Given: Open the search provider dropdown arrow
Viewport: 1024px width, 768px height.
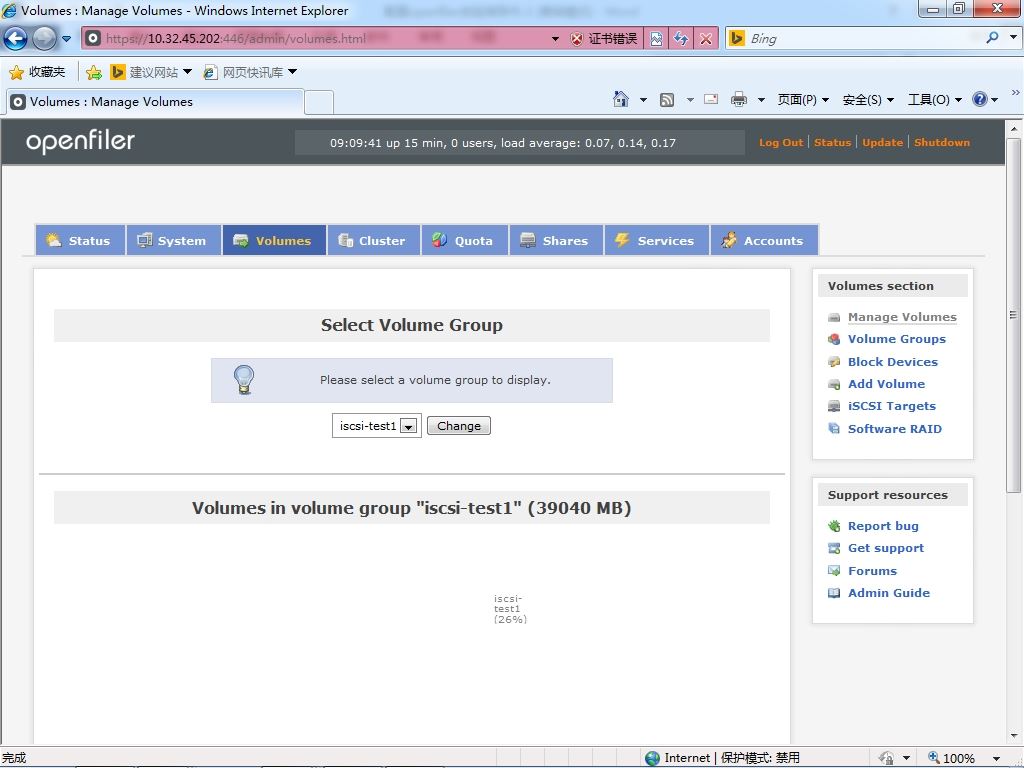Looking at the screenshot, I should coord(1014,38).
